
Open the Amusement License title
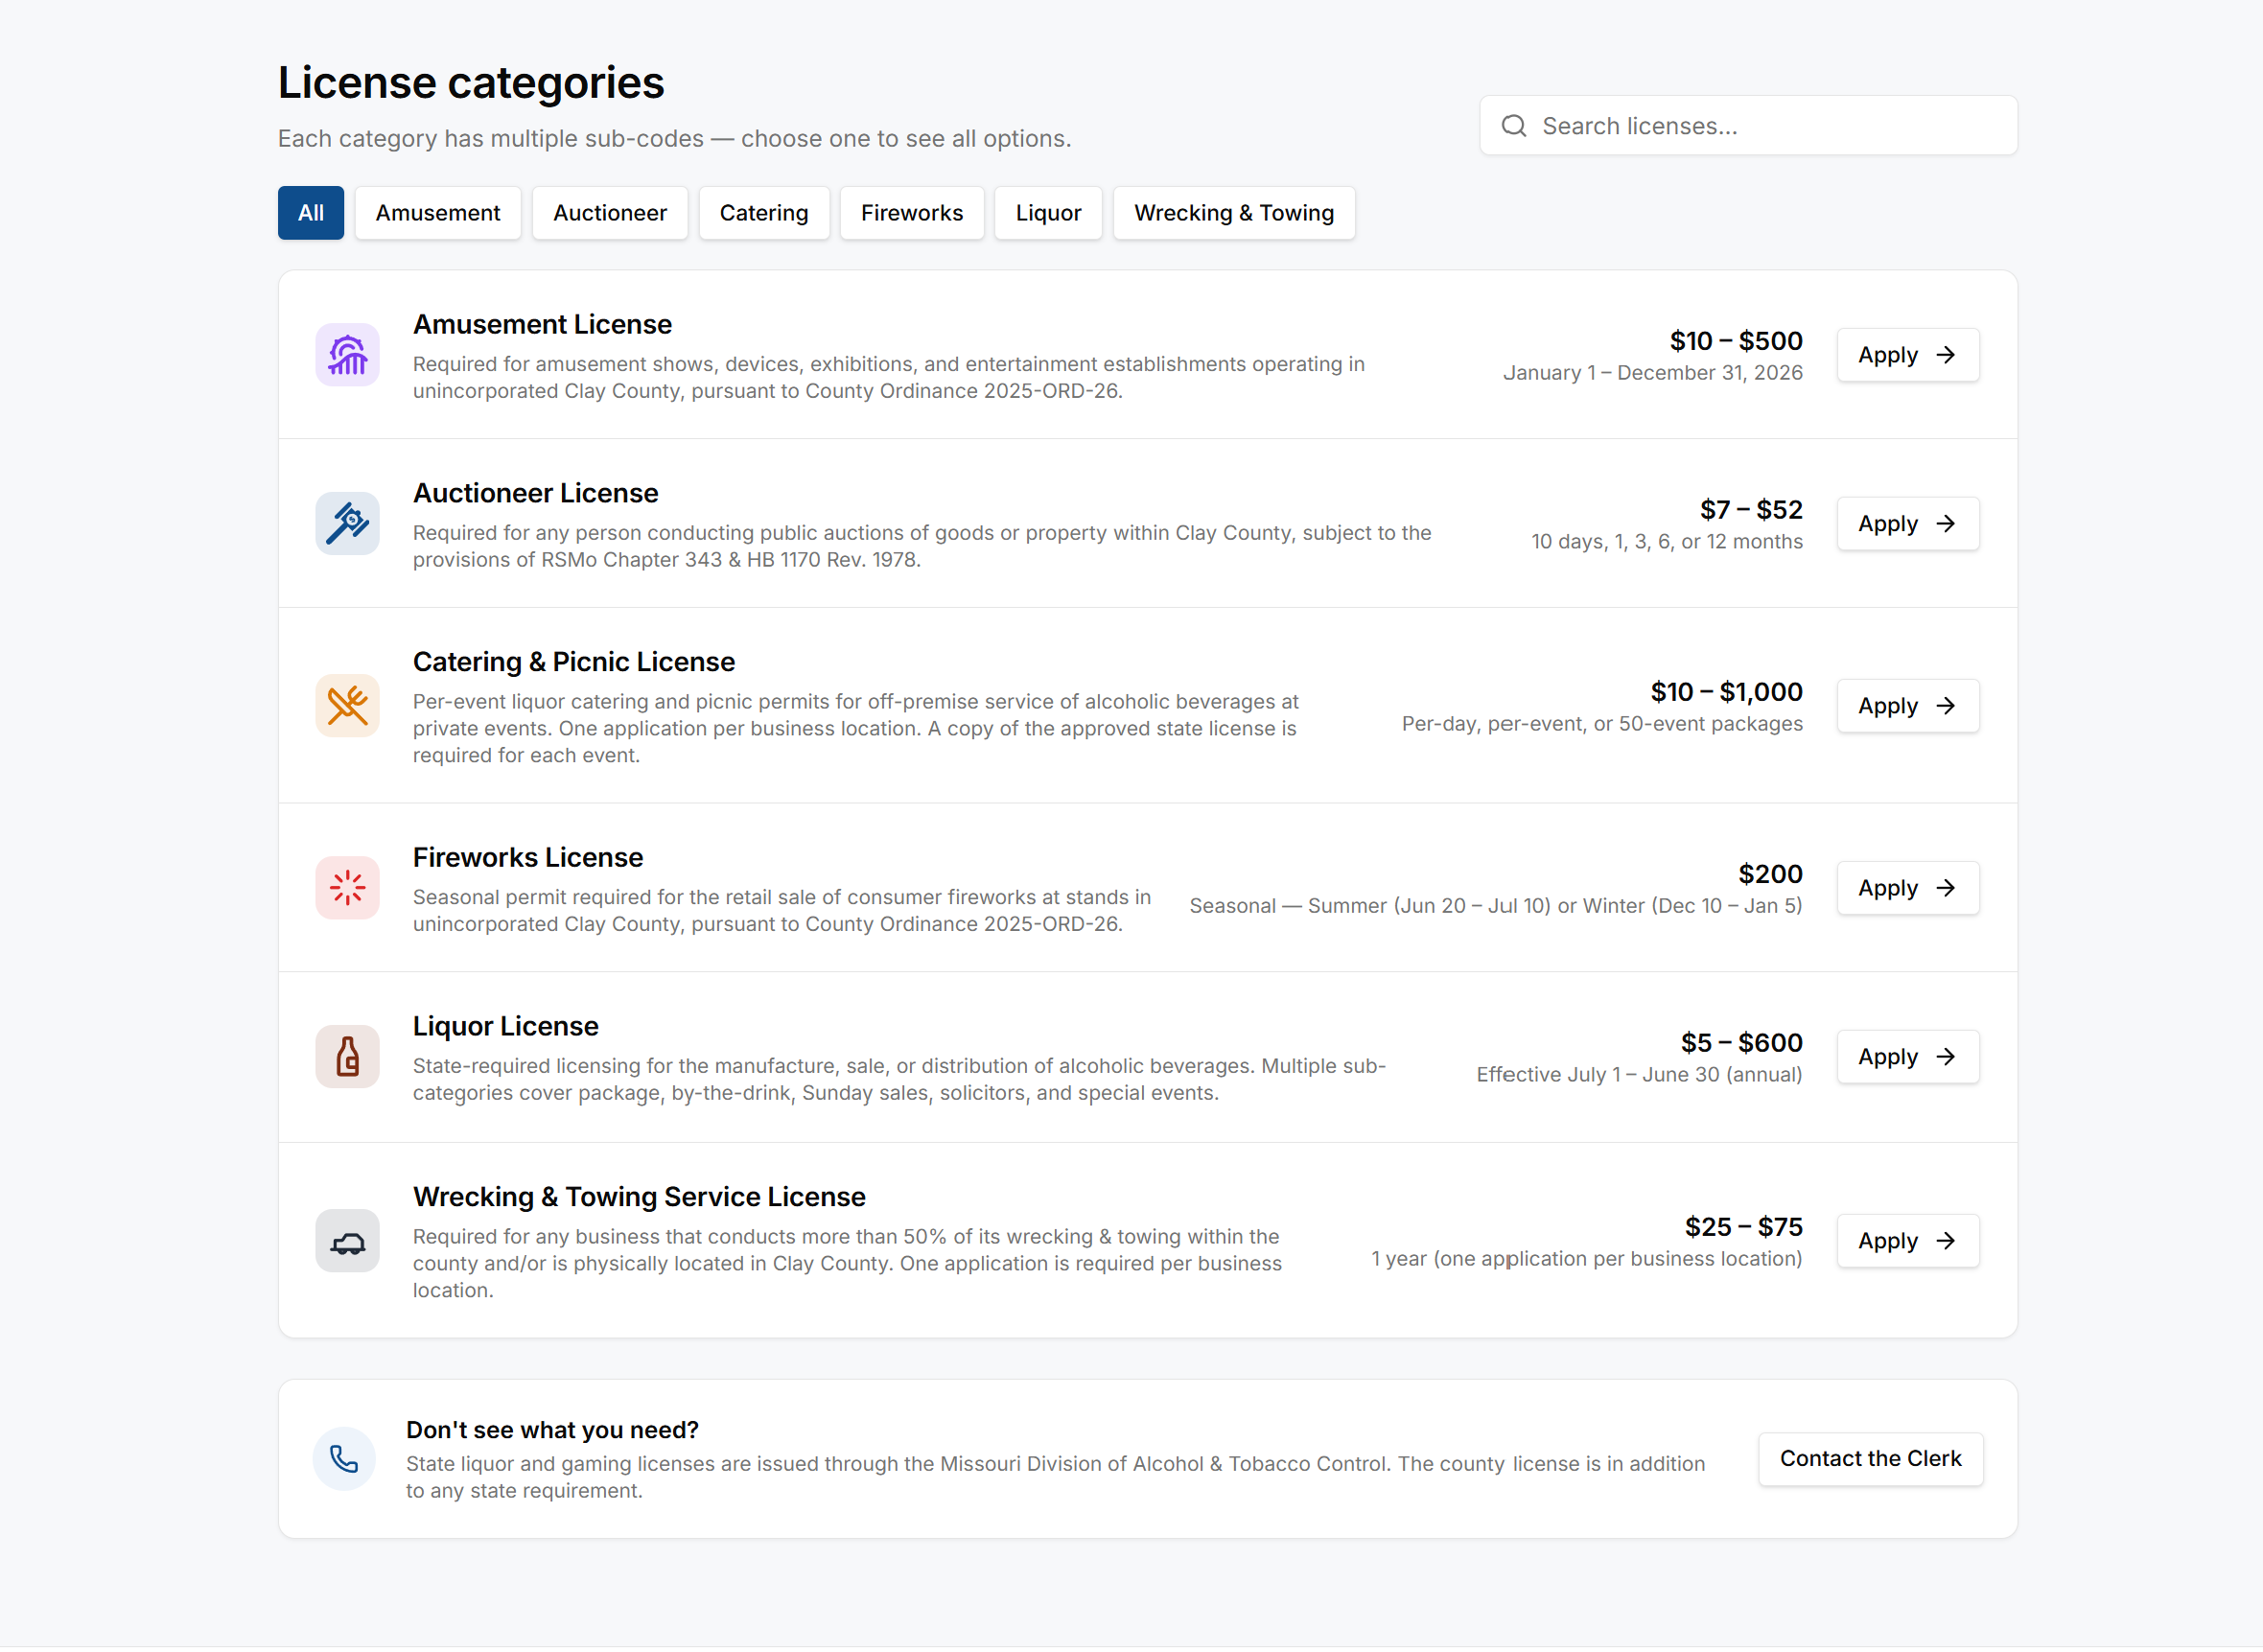click(x=542, y=325)
